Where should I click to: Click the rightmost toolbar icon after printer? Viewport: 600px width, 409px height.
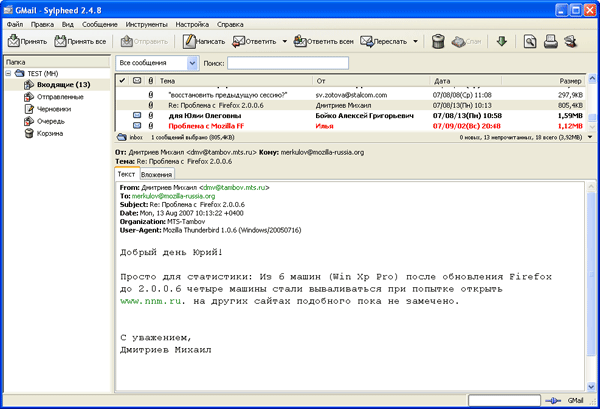[571, 41]
